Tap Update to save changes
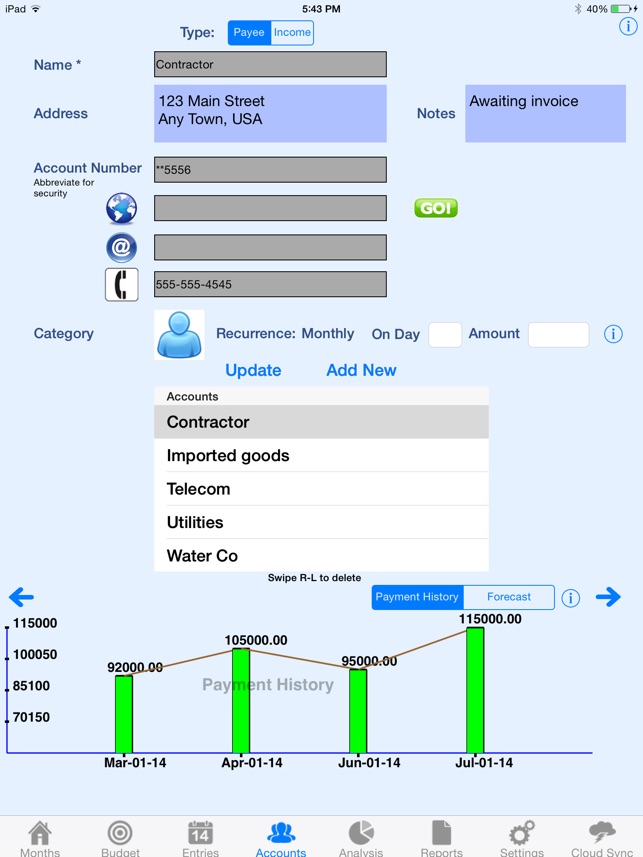This screenshot has width=643, height=857. tap(253, 370)
